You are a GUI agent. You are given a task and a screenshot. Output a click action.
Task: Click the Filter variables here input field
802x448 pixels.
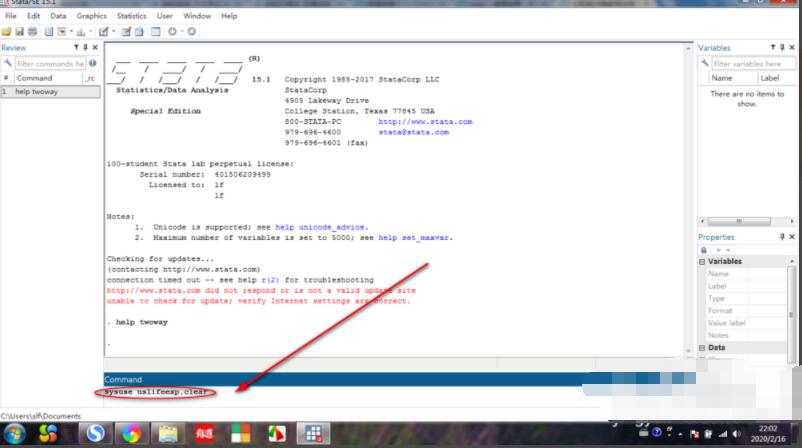(753, 64)
